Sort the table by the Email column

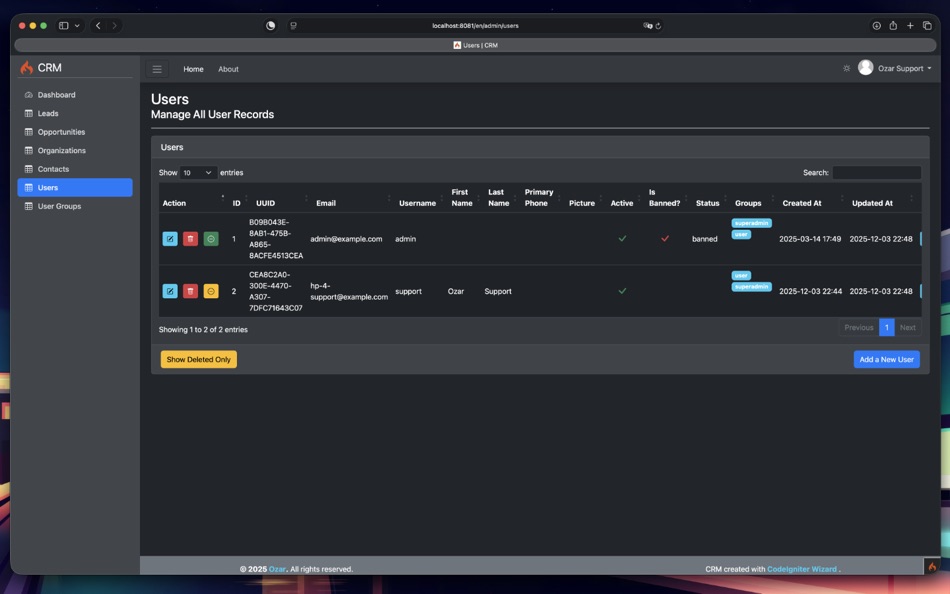pyautogui.click(x=326, y=203)
